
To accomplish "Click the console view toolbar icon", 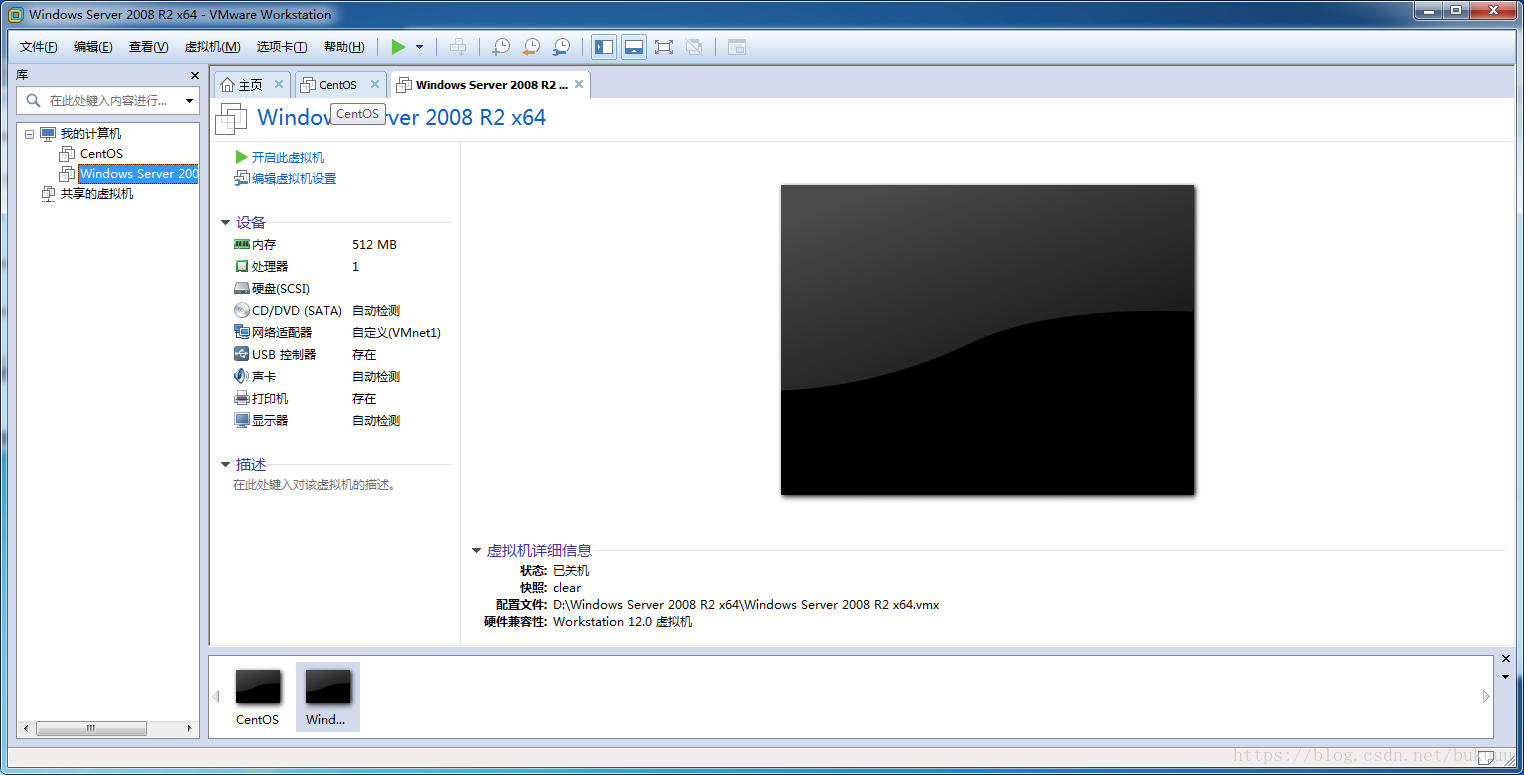I will click(x=737, y=47).
